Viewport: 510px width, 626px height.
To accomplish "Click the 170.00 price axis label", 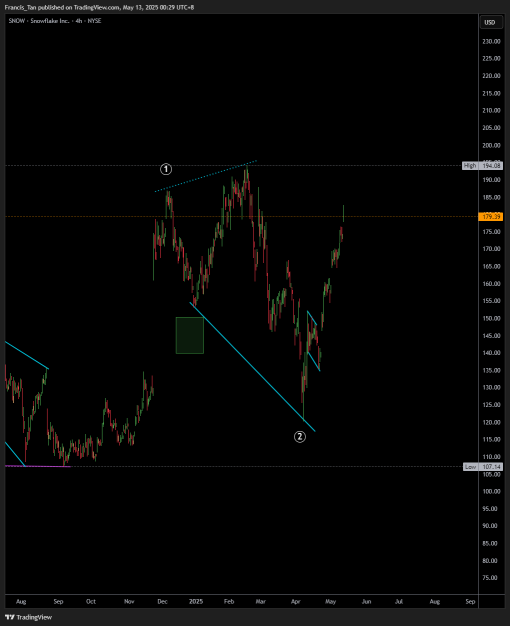I will (492, 249).
